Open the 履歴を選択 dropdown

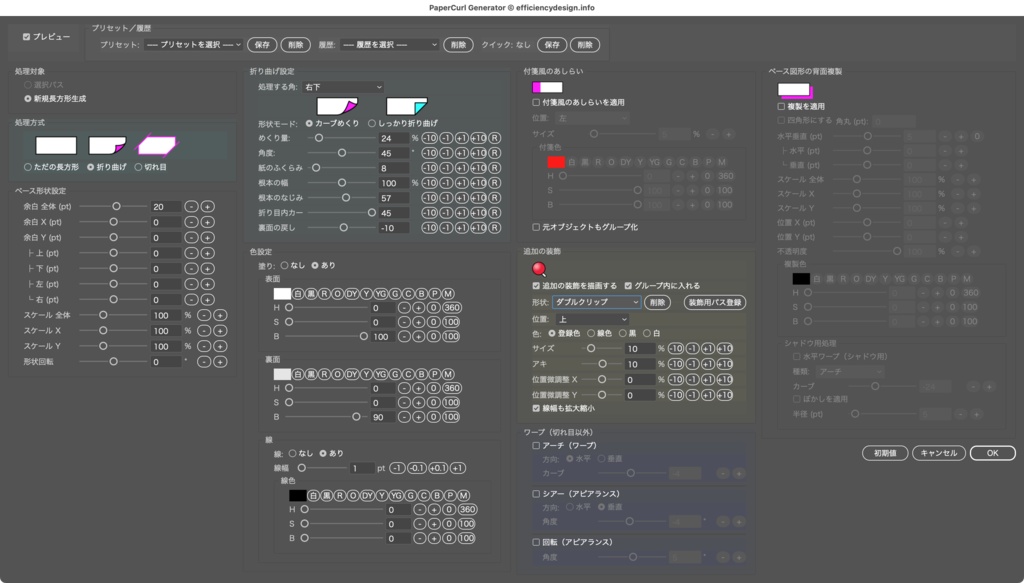point(389,44)
